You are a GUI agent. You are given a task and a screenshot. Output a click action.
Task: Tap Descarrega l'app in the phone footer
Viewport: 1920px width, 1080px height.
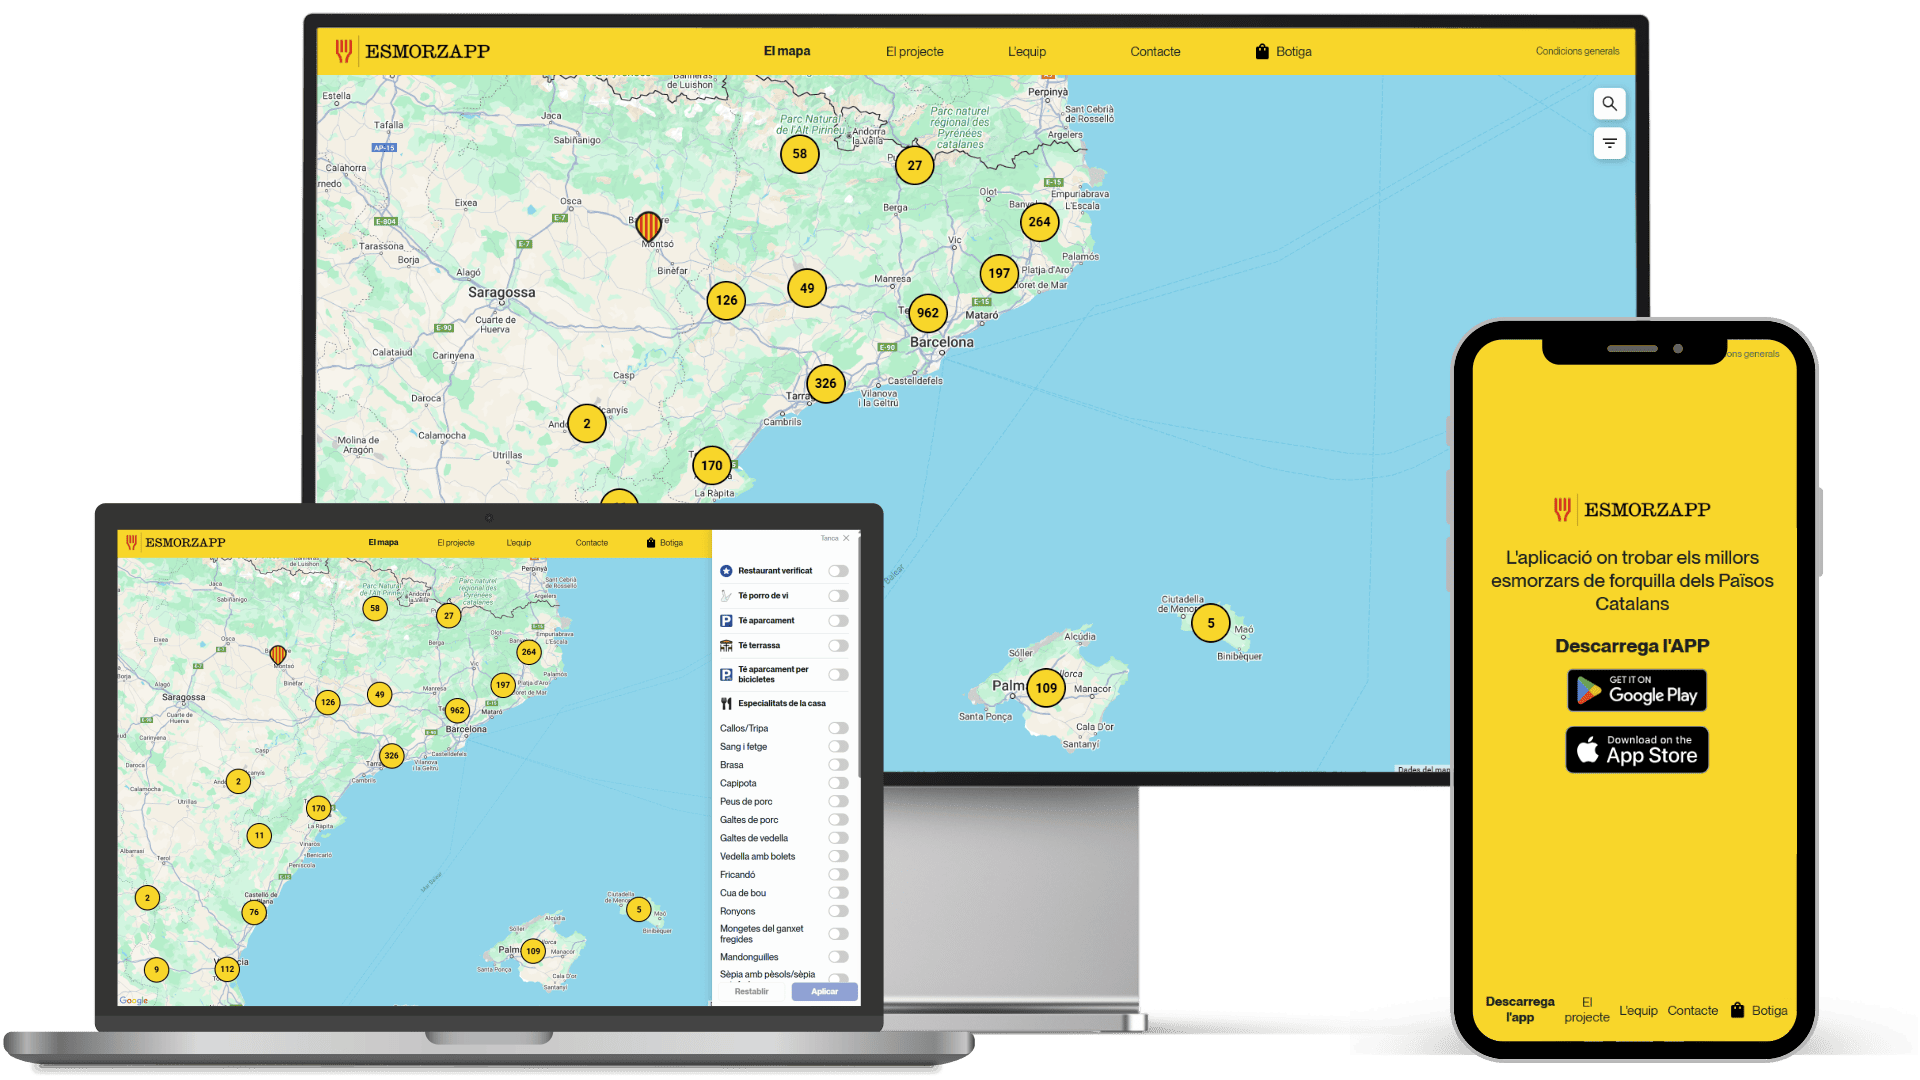[x=1520, y=1009]
